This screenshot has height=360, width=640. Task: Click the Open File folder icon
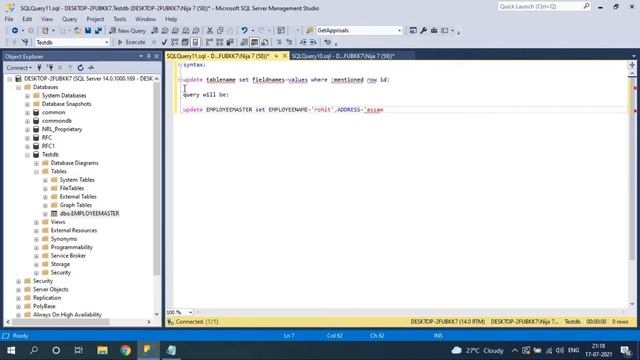[x=77, y=31]
